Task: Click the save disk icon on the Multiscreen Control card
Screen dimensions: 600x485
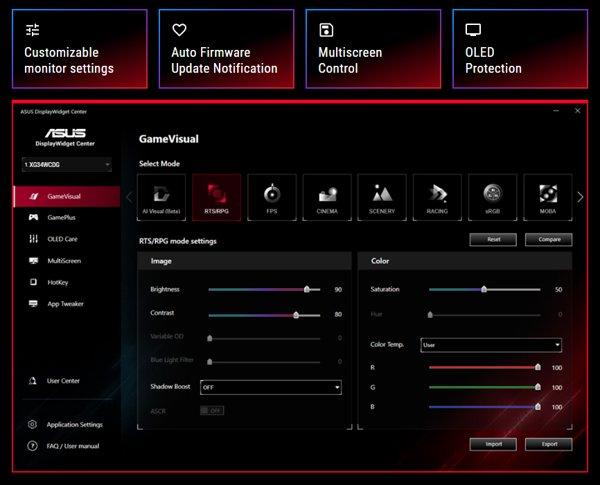Action: pos(326,30)
